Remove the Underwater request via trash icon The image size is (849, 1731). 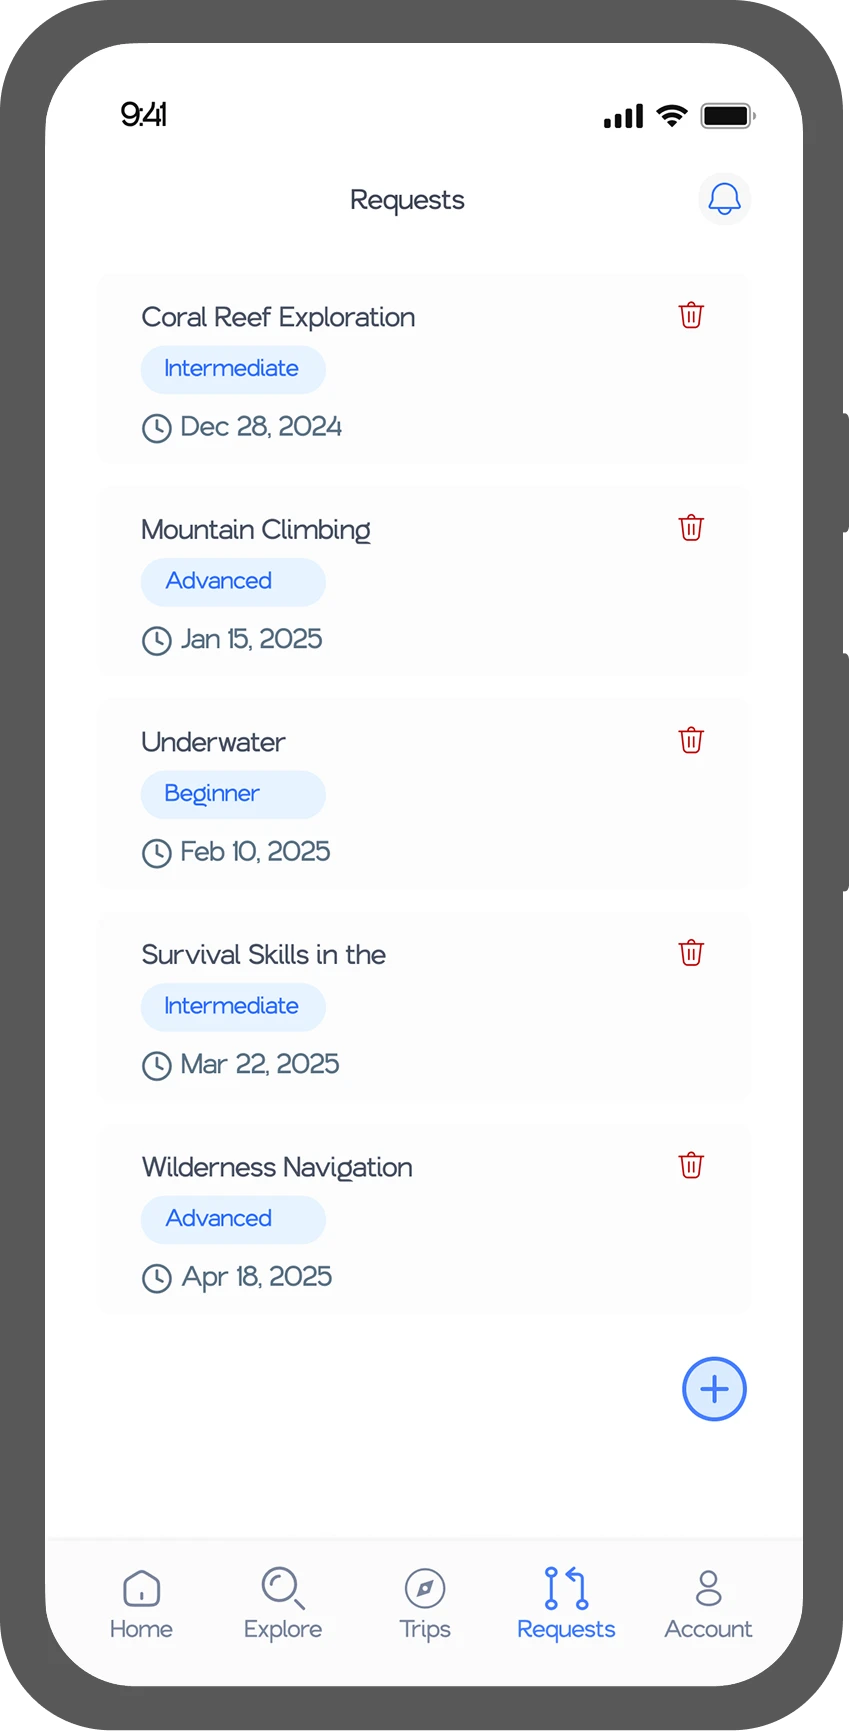pyautogui.click(x=691, y=741)
